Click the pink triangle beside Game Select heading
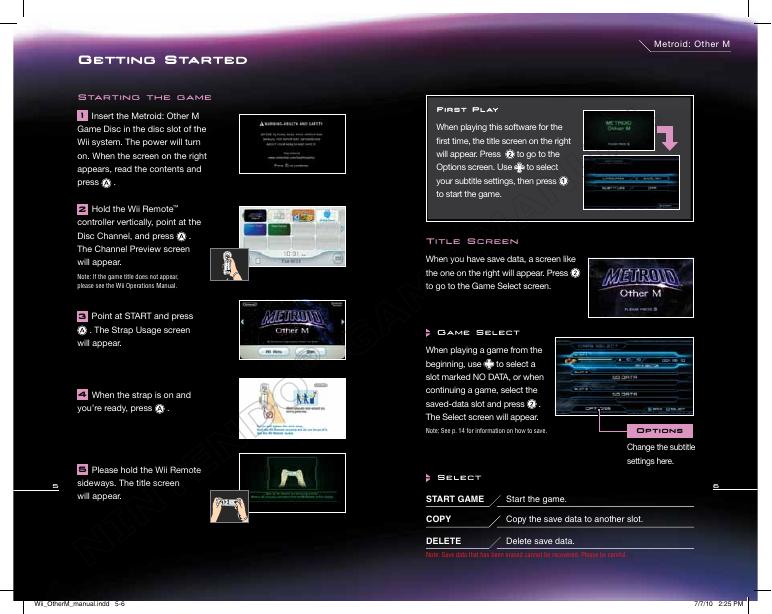Viewport: 772px width, 614px height. pos(428,333)
